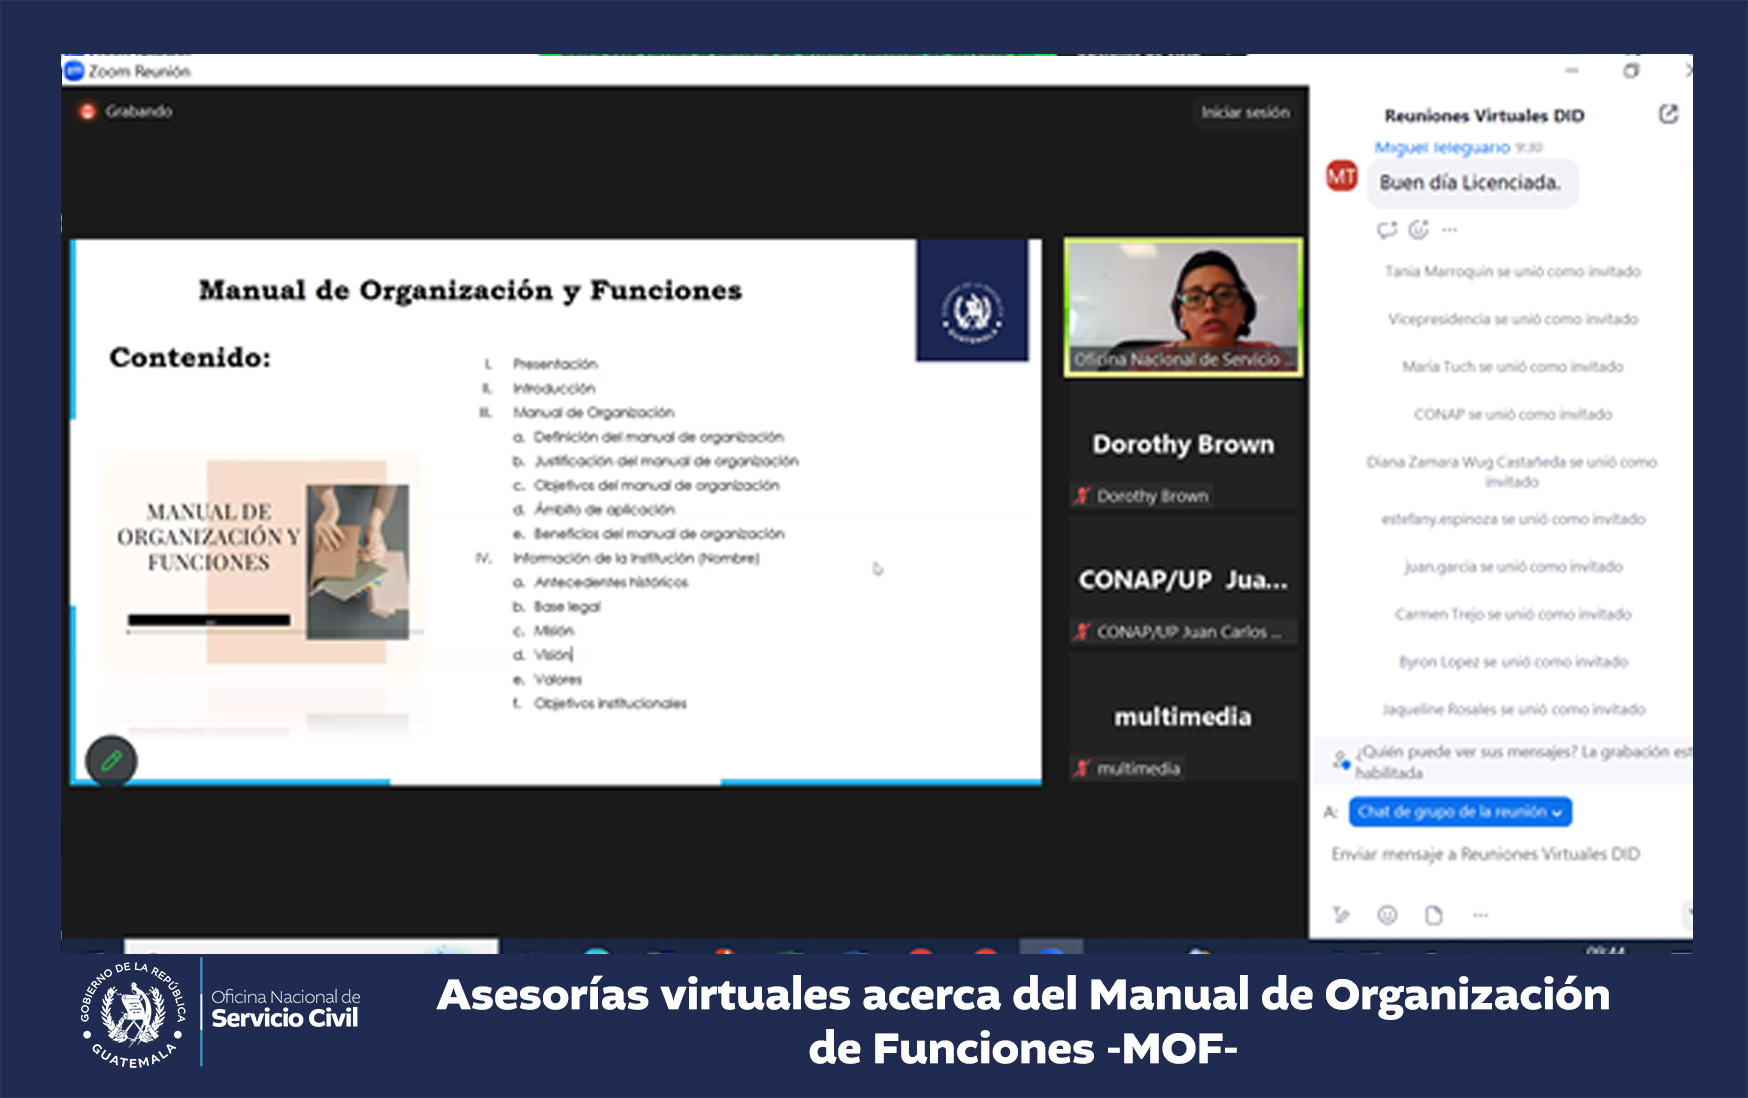Image resolution: width=1748 pixels, height=1098 pixels.
Task: Select the CONAP/UP Juan Carlos participant tile
Action: 1183,582
